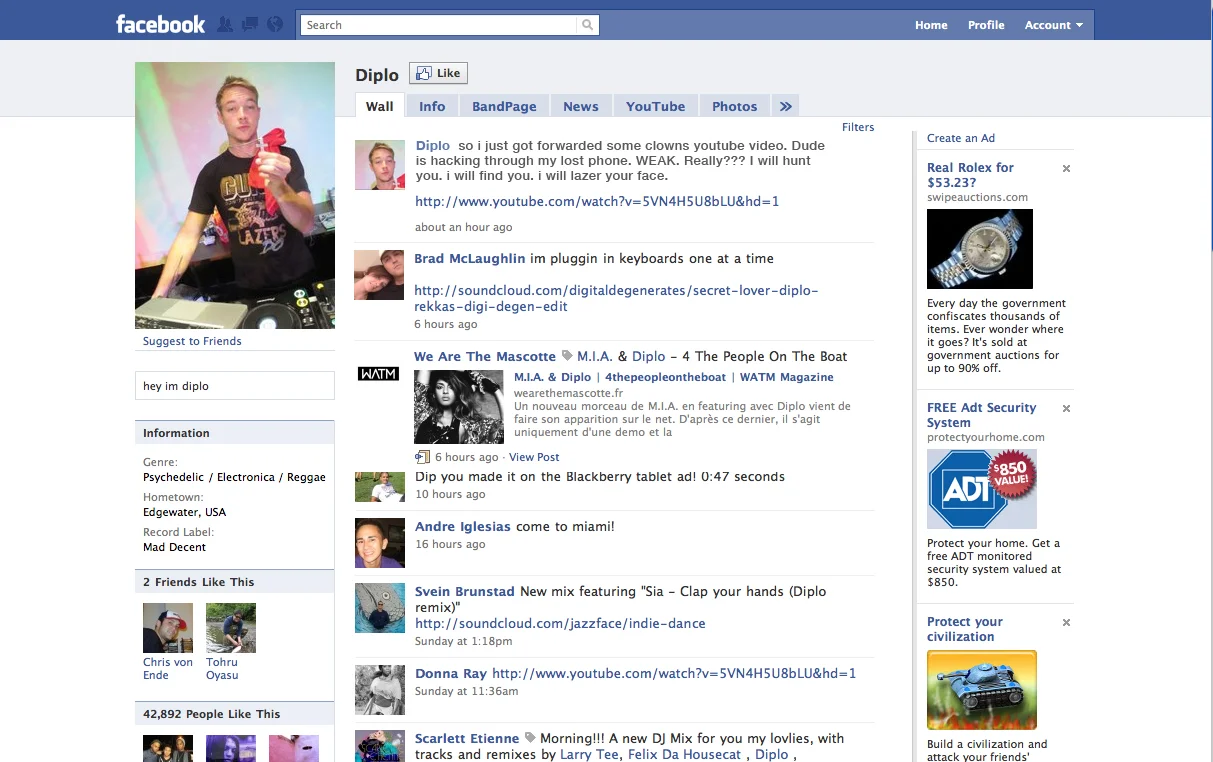The height and width of the screenshot is (762, 1213).
Task: Click the tank game ad image
Action: click(982, 690)
